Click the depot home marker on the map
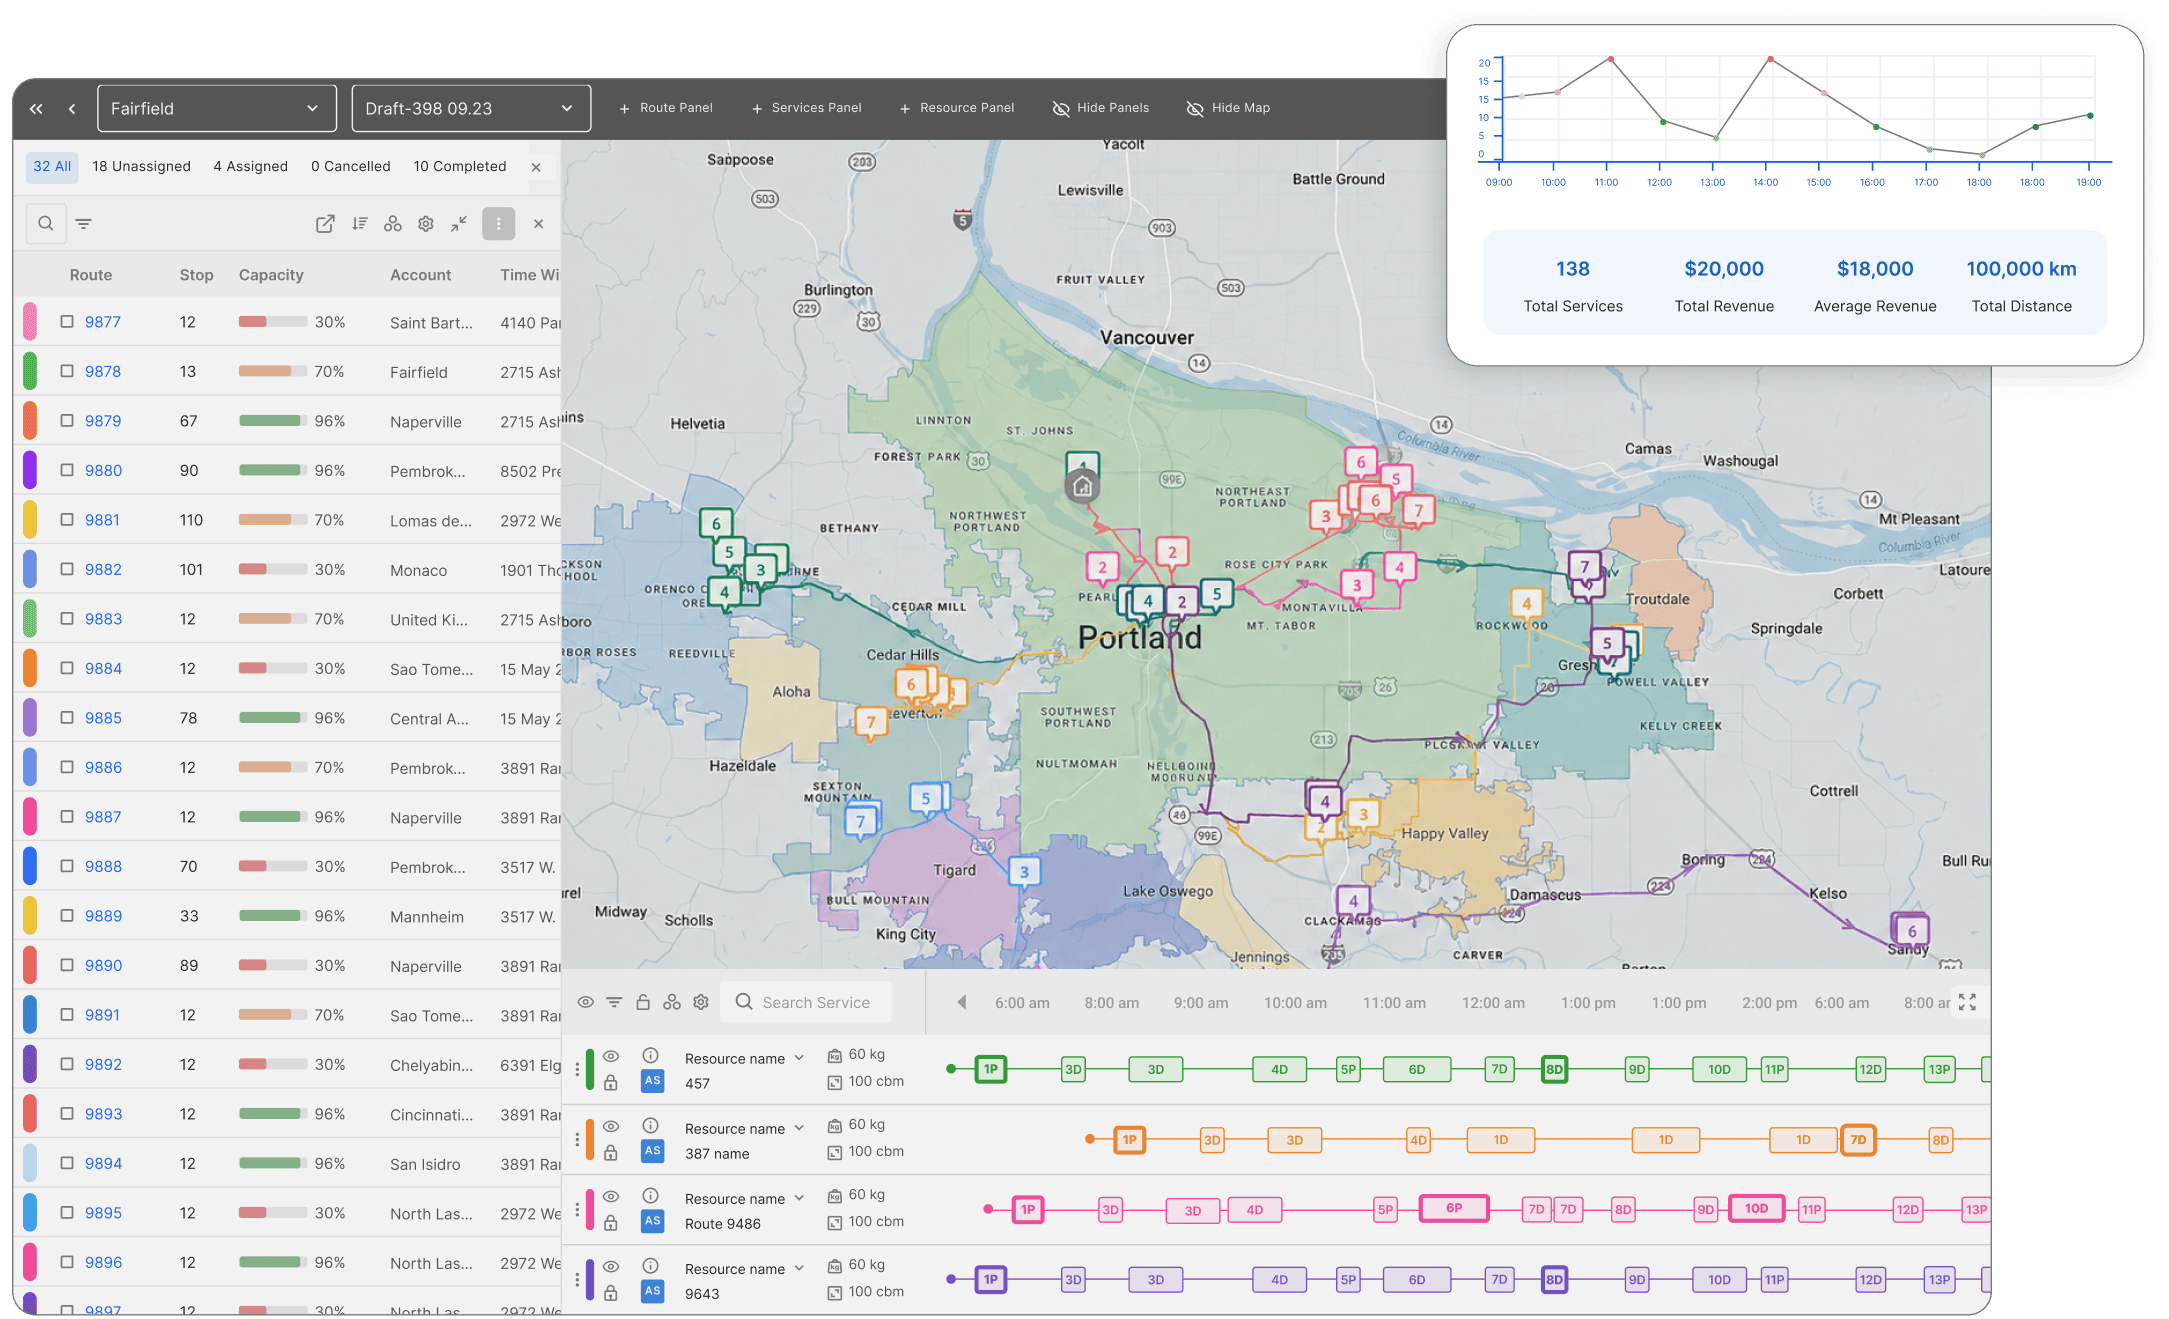2169x1319 pixels. [1082, 486]
